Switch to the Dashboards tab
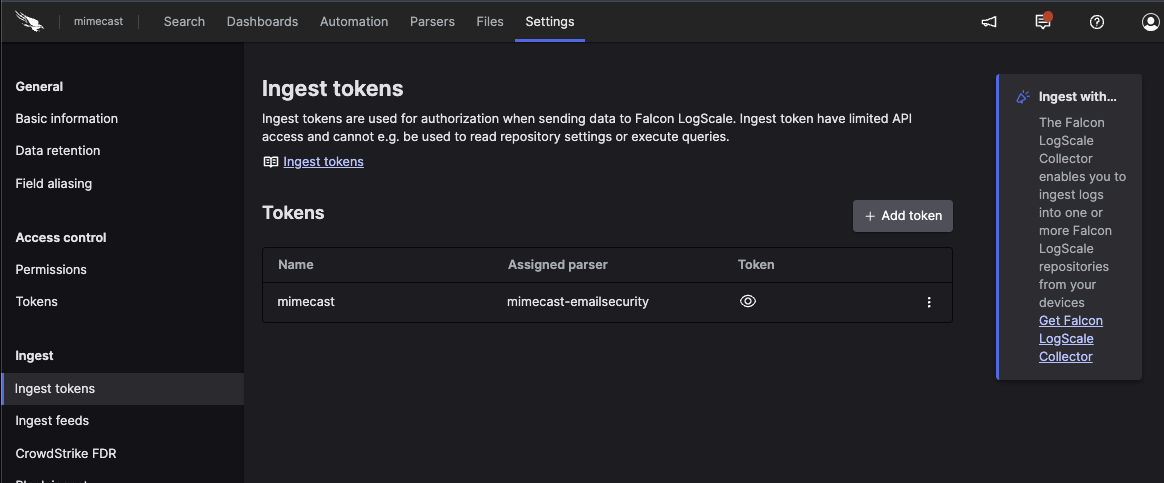Screen dimensions: 1164x483 (262, 22)
